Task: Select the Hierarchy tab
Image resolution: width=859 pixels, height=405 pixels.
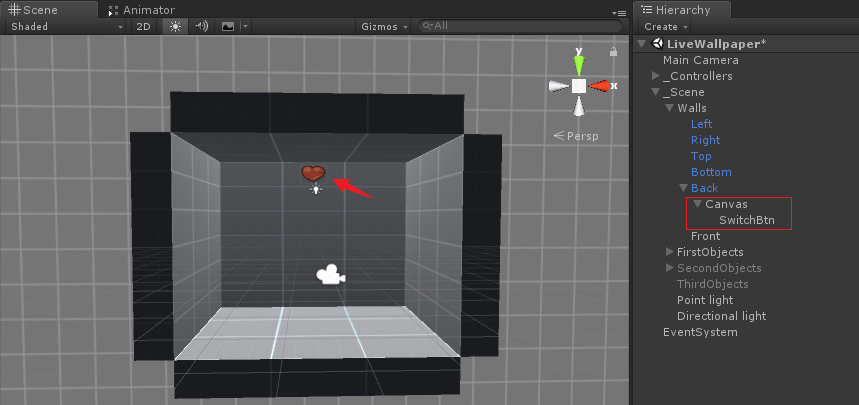Action: coord(682,10)
